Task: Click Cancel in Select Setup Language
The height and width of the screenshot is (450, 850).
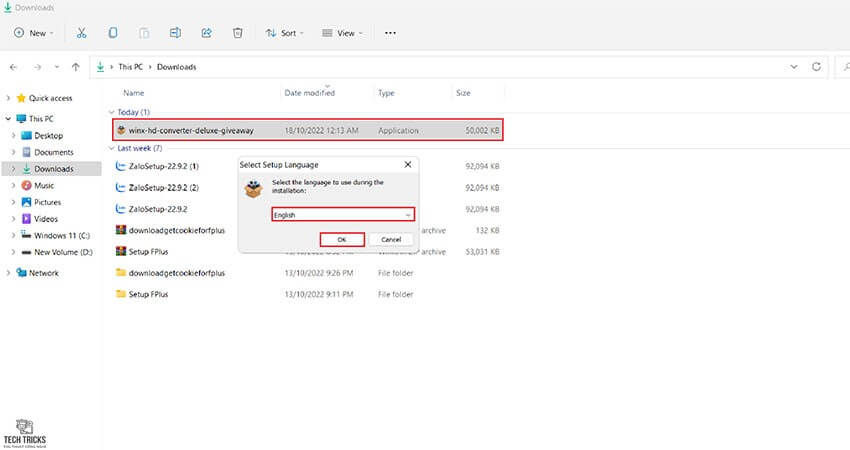Action: [x=391, y=240]
